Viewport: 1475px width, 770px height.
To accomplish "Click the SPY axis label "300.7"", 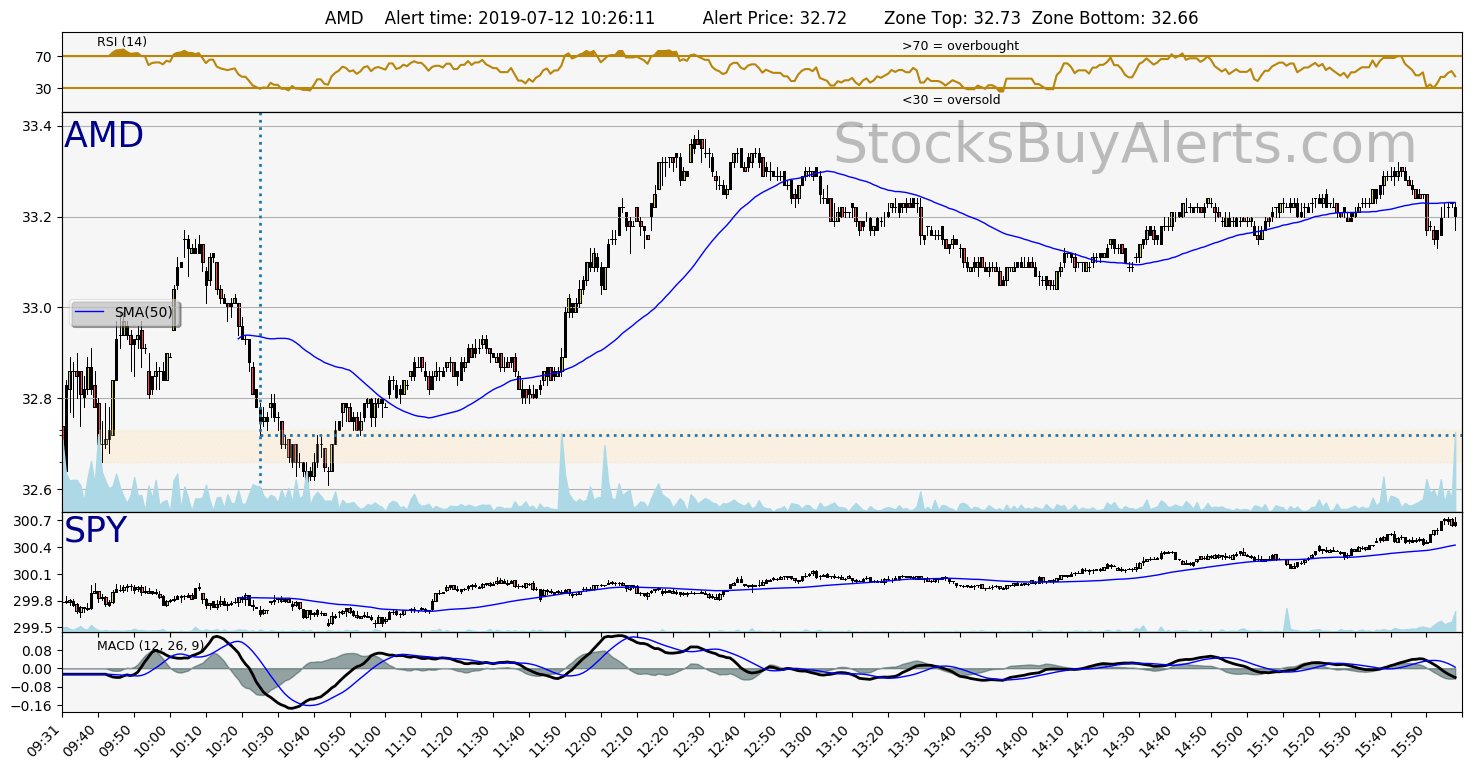I will (33, 521).
